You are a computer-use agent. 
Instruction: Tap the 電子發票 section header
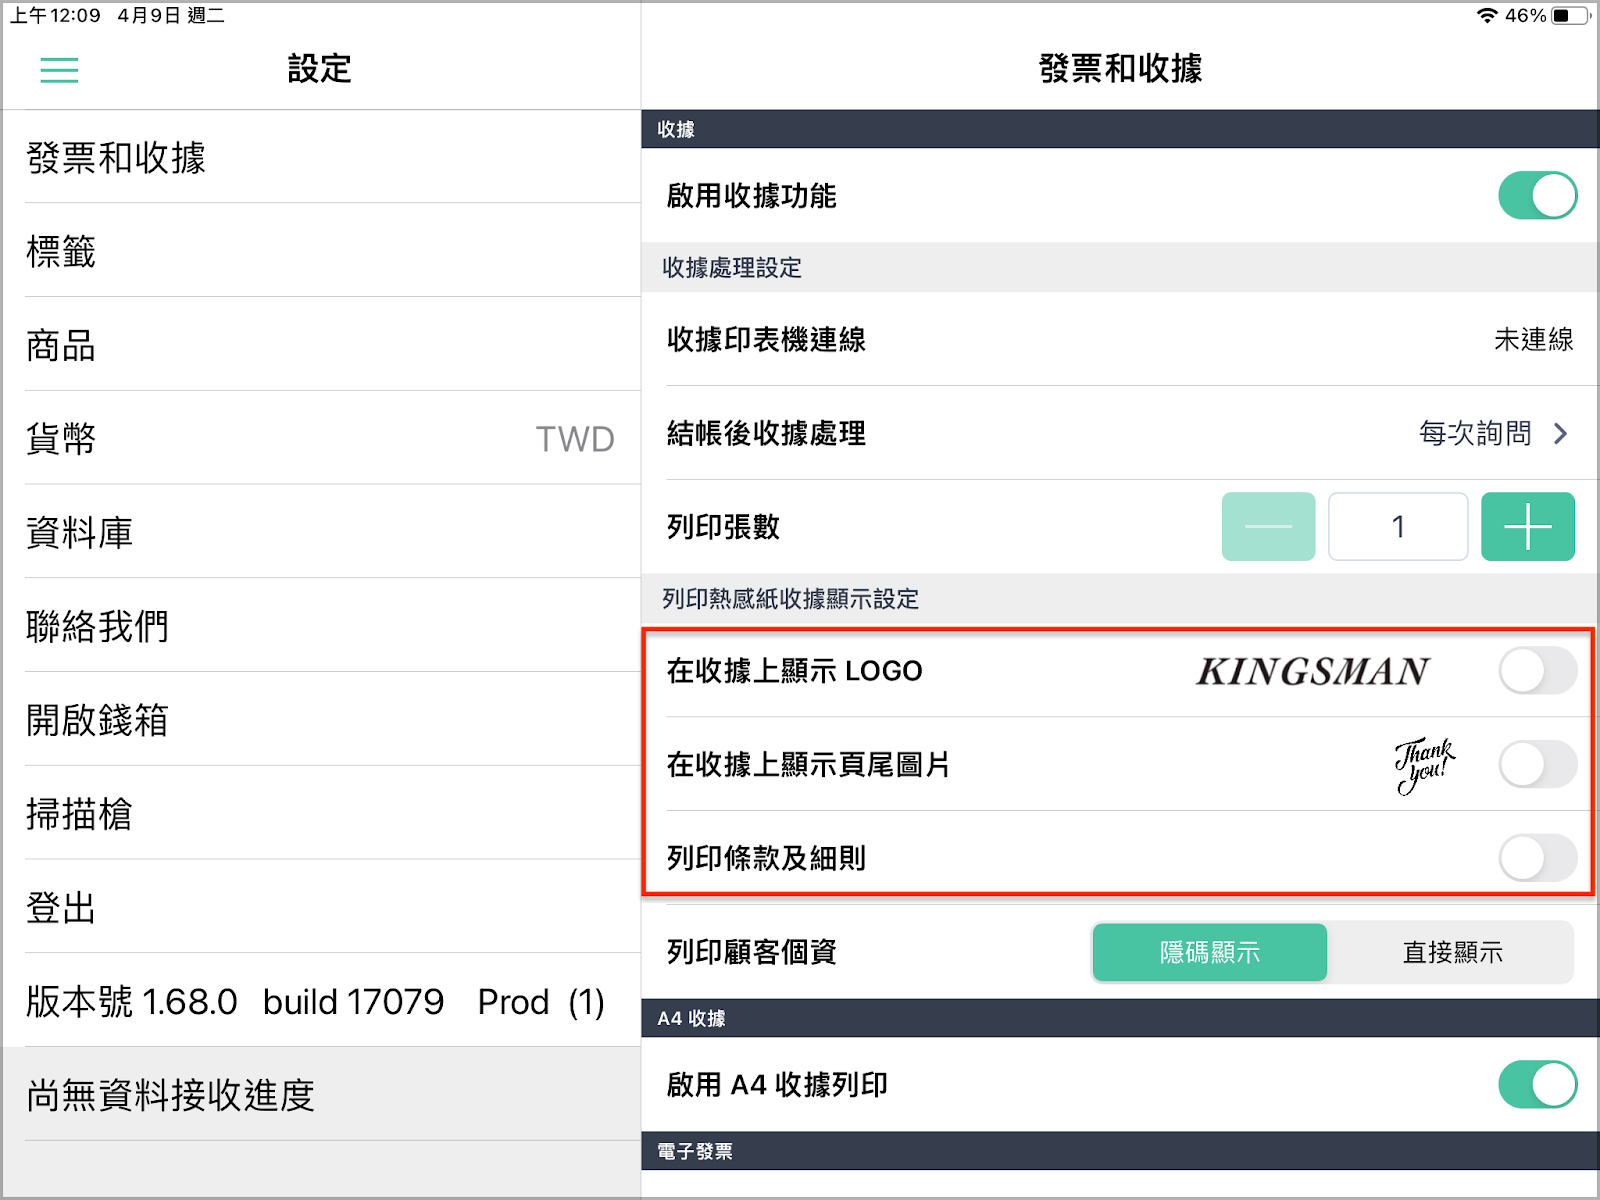(1120, 1151)
